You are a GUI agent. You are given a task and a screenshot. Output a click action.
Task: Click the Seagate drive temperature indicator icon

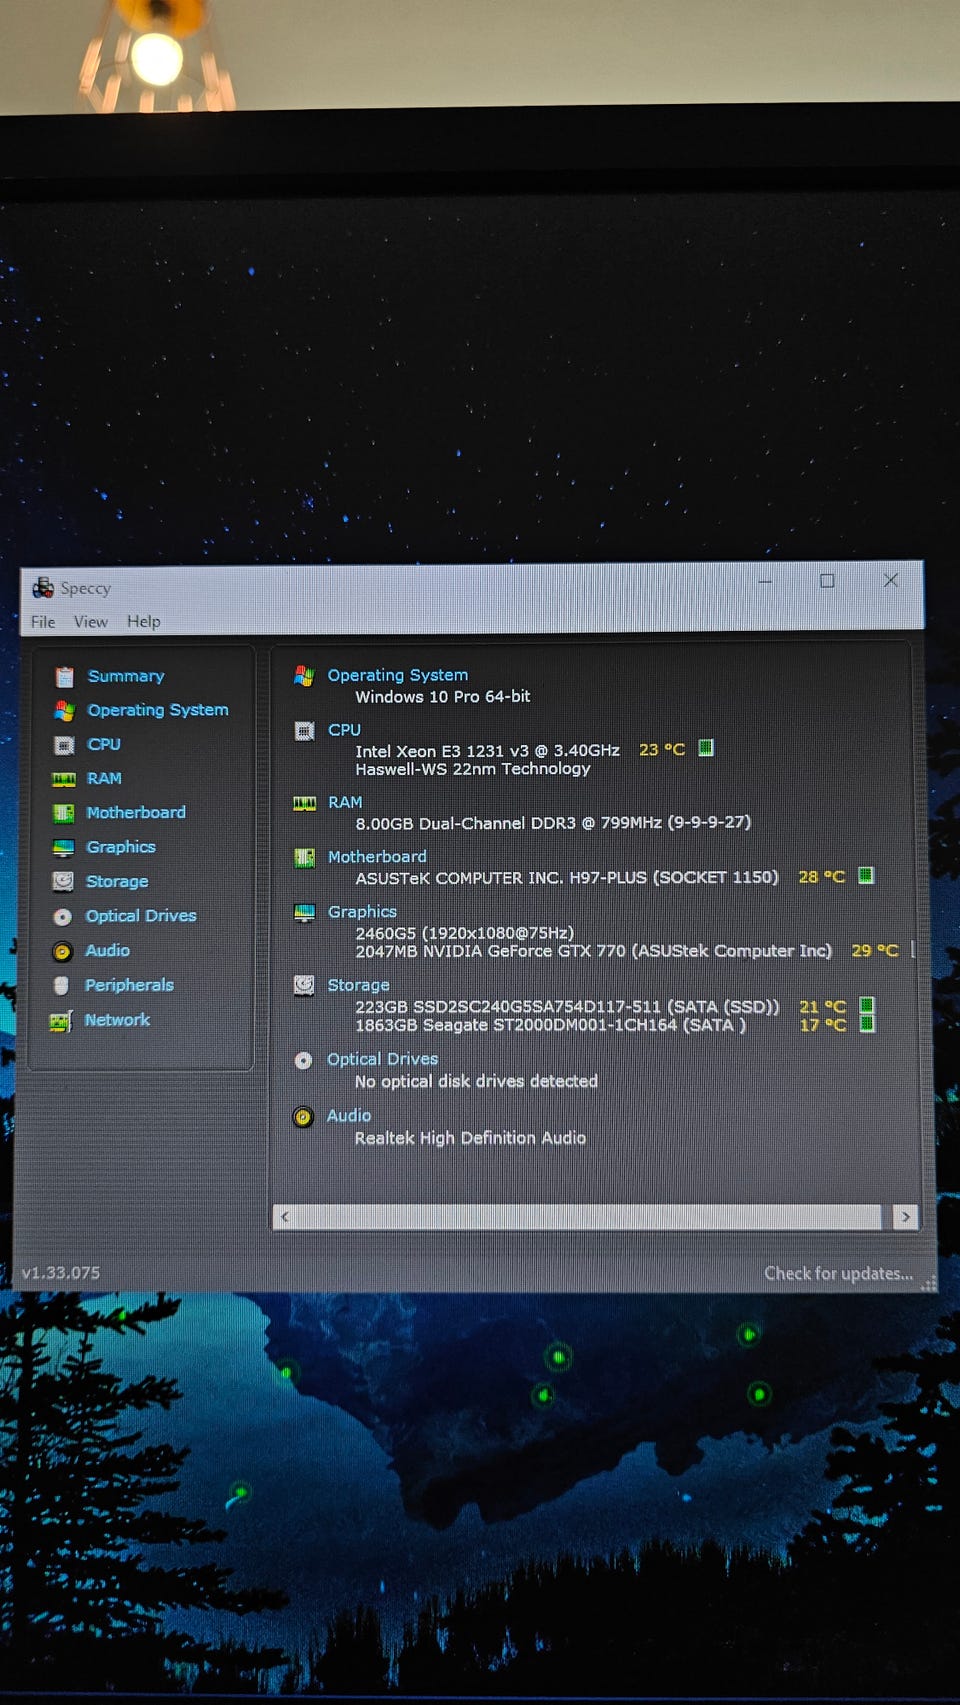867,1023
